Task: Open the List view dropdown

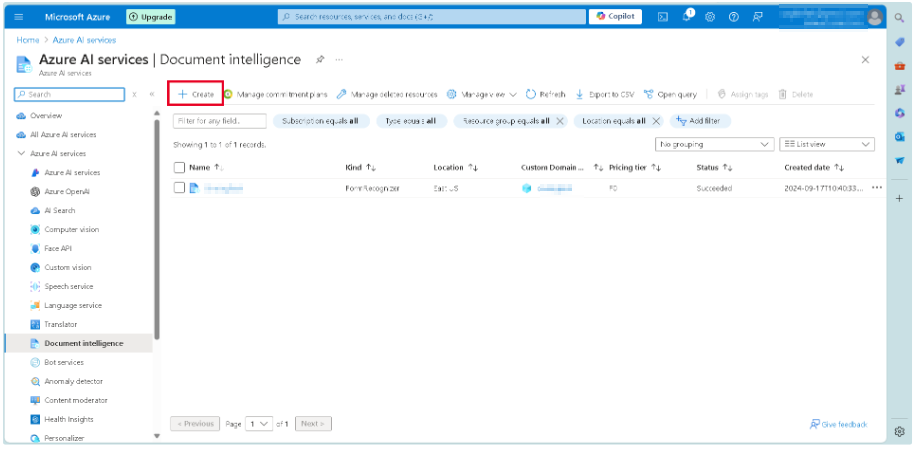Action: pyautogui.click(x=827, y=144)
